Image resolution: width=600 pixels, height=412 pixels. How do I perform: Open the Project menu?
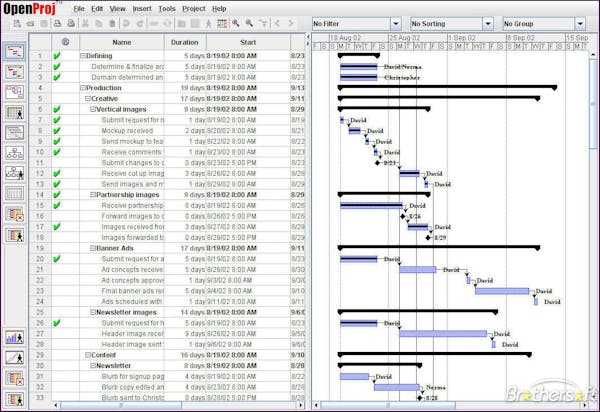194,8
